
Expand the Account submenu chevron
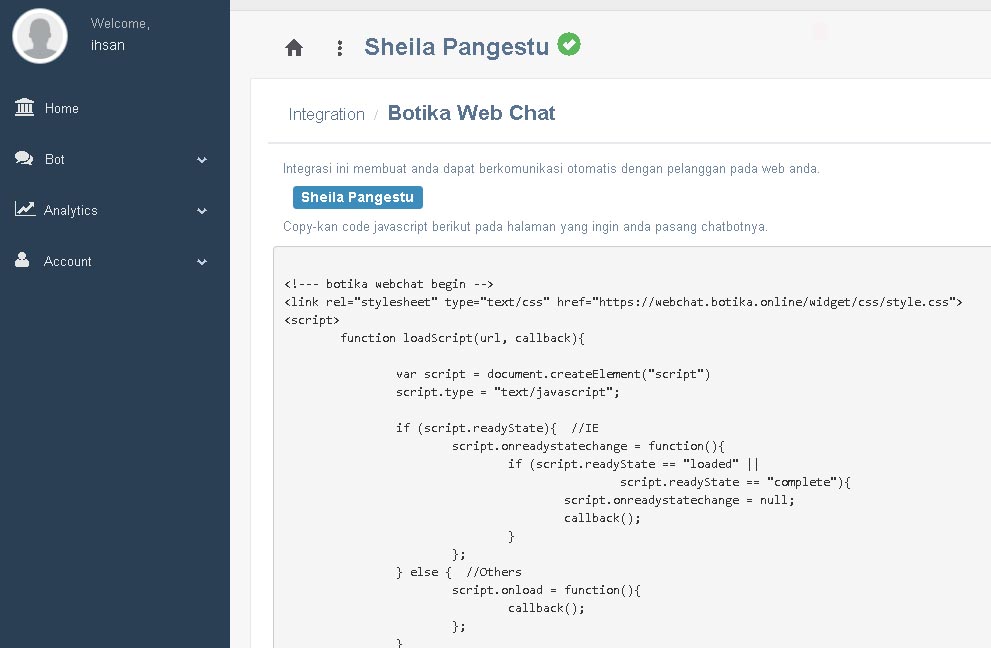(x=202, y=262)
